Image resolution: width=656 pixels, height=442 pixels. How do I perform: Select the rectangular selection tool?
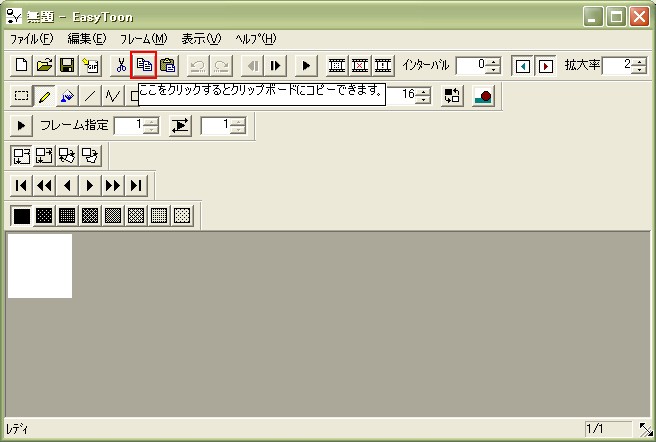[x=21, y=96]
